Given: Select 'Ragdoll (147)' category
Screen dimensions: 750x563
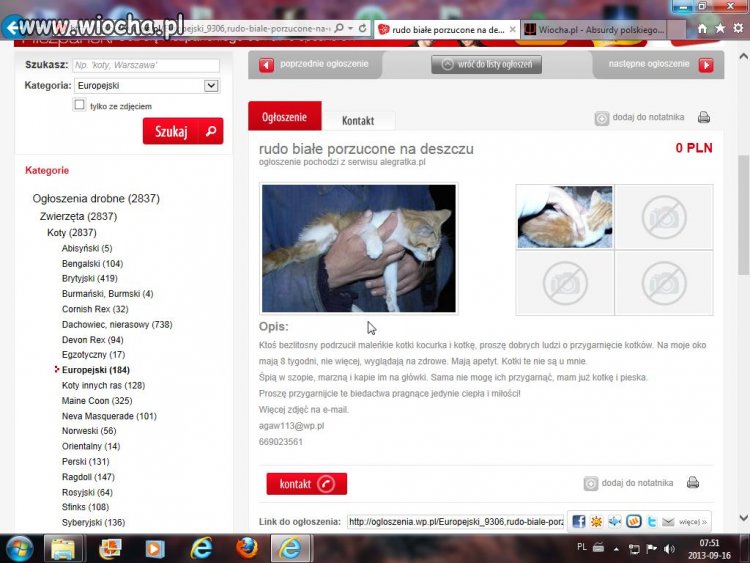Looking at the screenshot, I should click(x=88, y=477).
